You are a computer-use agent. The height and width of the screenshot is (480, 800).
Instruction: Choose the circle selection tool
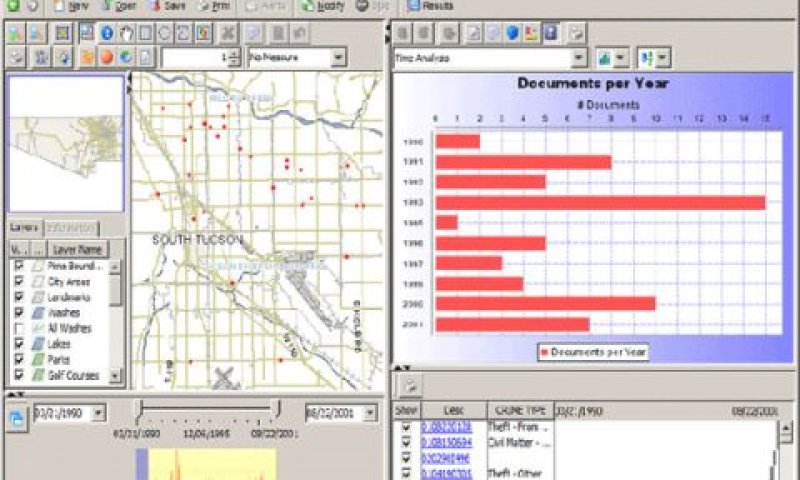coord(164,34)
